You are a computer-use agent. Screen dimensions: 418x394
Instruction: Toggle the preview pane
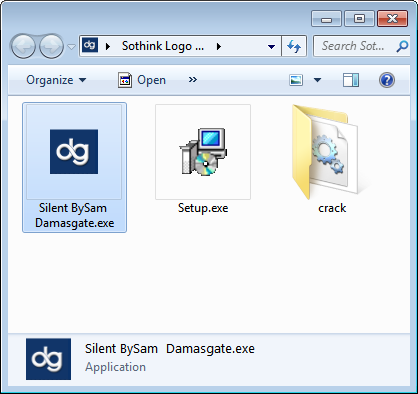click(x=351, y=80)
